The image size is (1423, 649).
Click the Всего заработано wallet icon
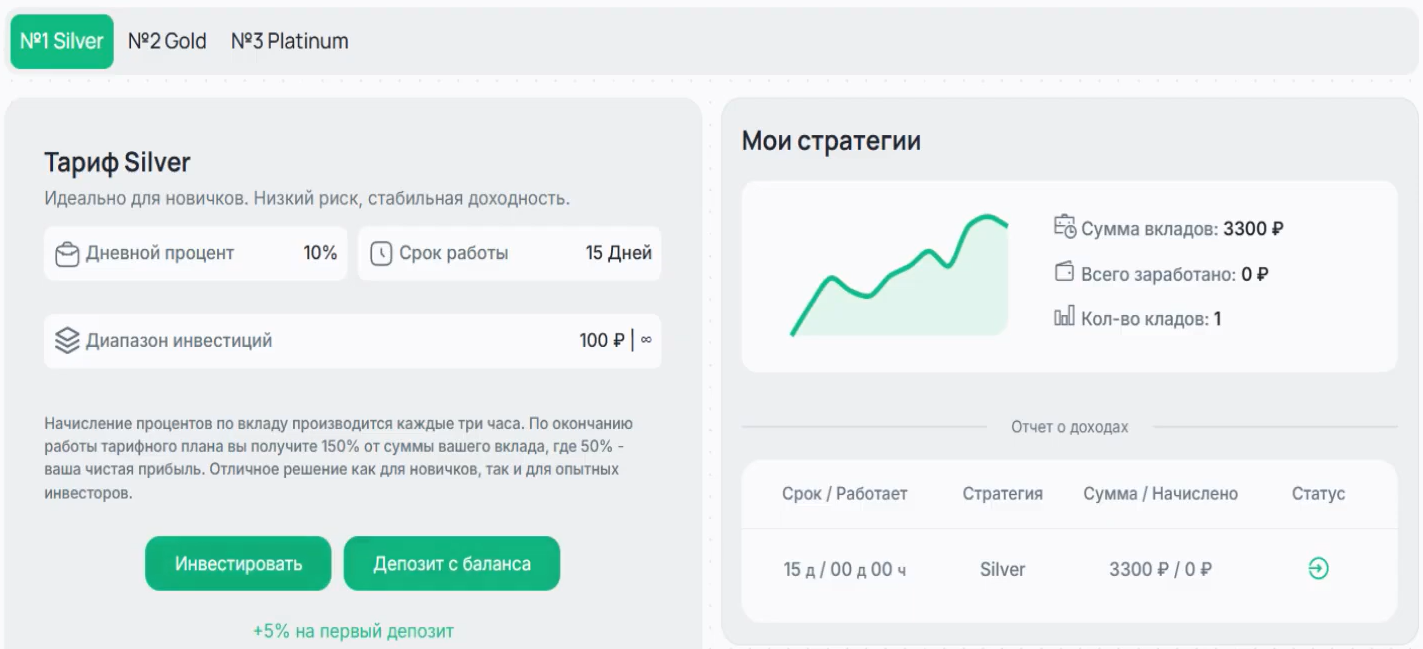tap(1065, 273)
